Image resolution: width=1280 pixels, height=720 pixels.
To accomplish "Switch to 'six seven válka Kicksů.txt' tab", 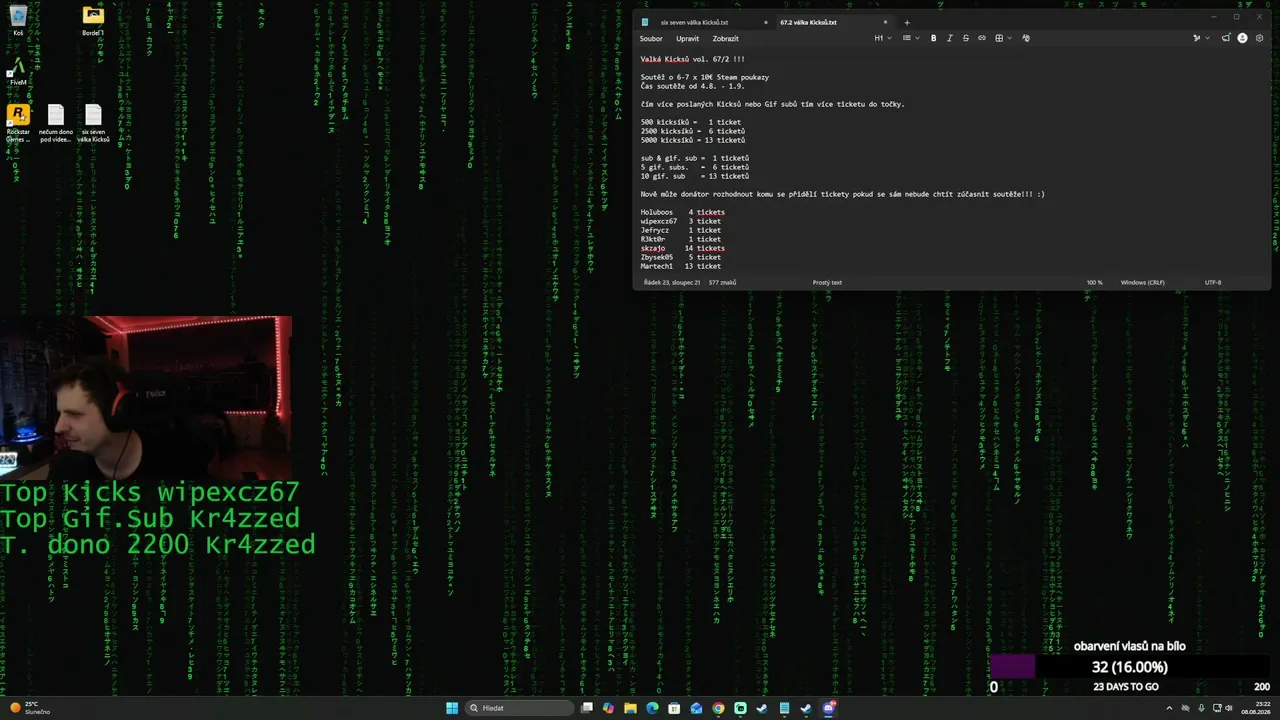I will coord(694,22).
